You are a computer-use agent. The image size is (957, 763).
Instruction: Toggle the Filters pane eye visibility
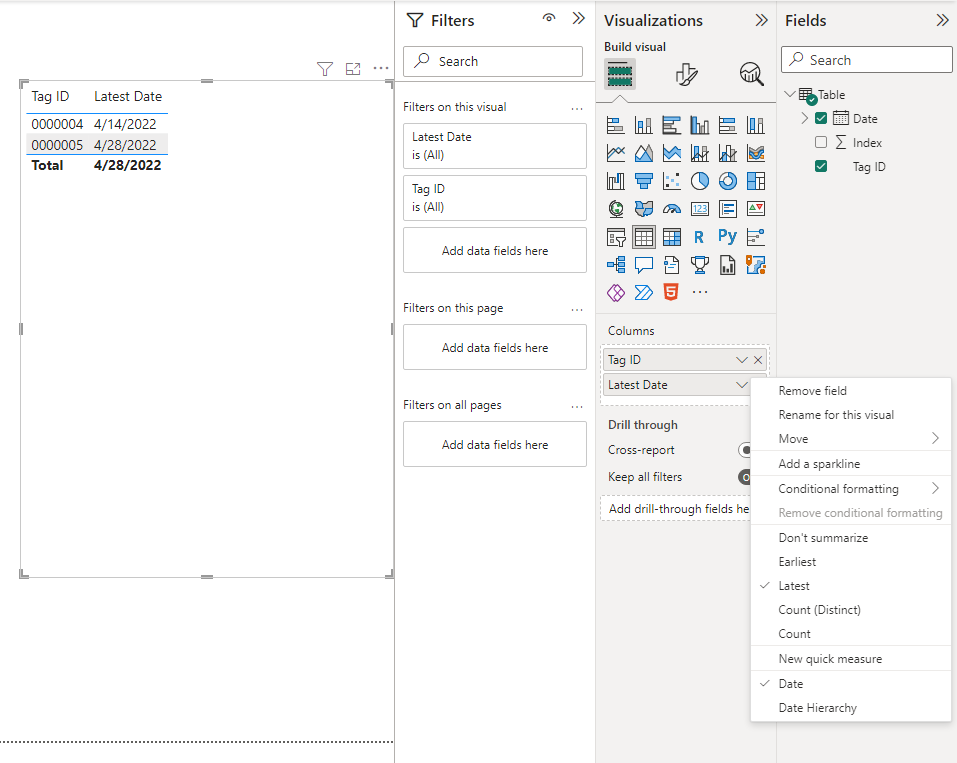click(x=549, y=18)
